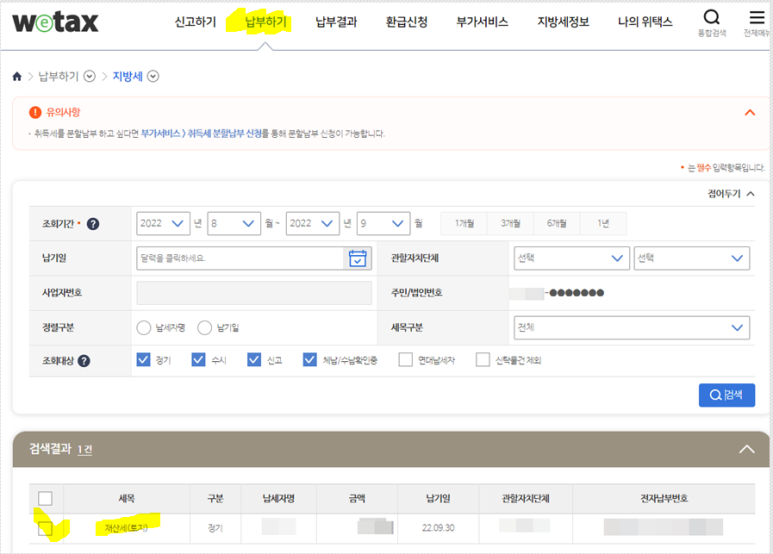The image size is (773, 554).
Task: Click the home icon in breadcrumb
Action: click(17, 77)
